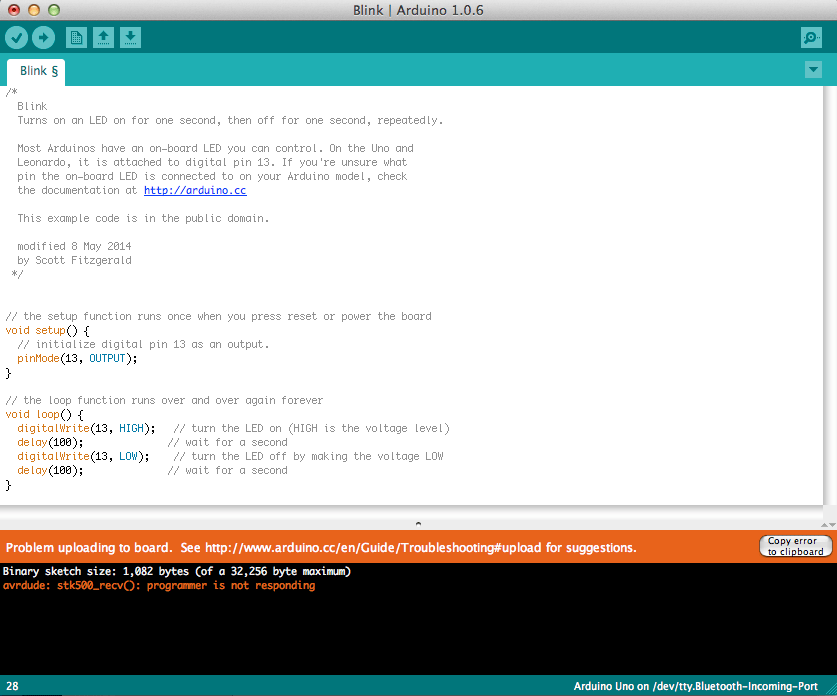Screen dimensions: 837x696
Task: Click the 'Problem uploading to board' error message
Action: coord(321,548)
